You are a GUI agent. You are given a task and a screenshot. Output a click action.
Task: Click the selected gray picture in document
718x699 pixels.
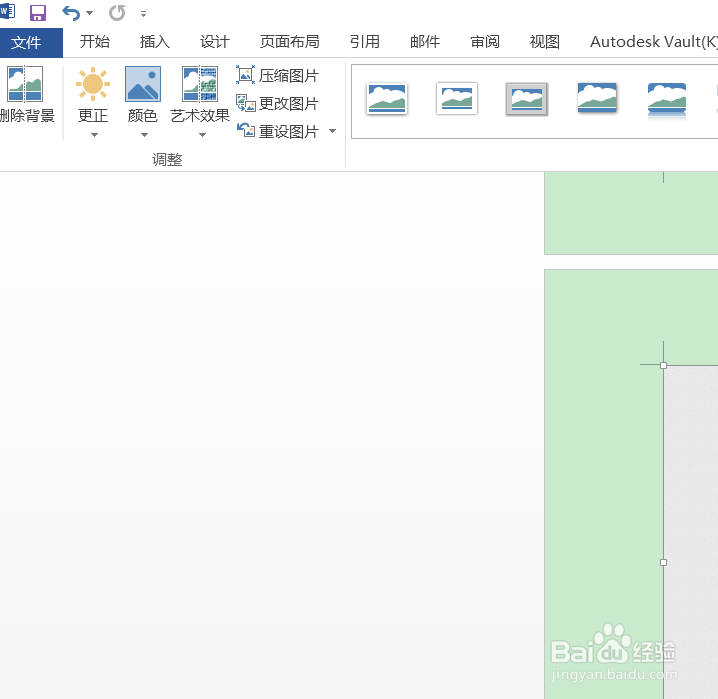(x=691, y=532)
